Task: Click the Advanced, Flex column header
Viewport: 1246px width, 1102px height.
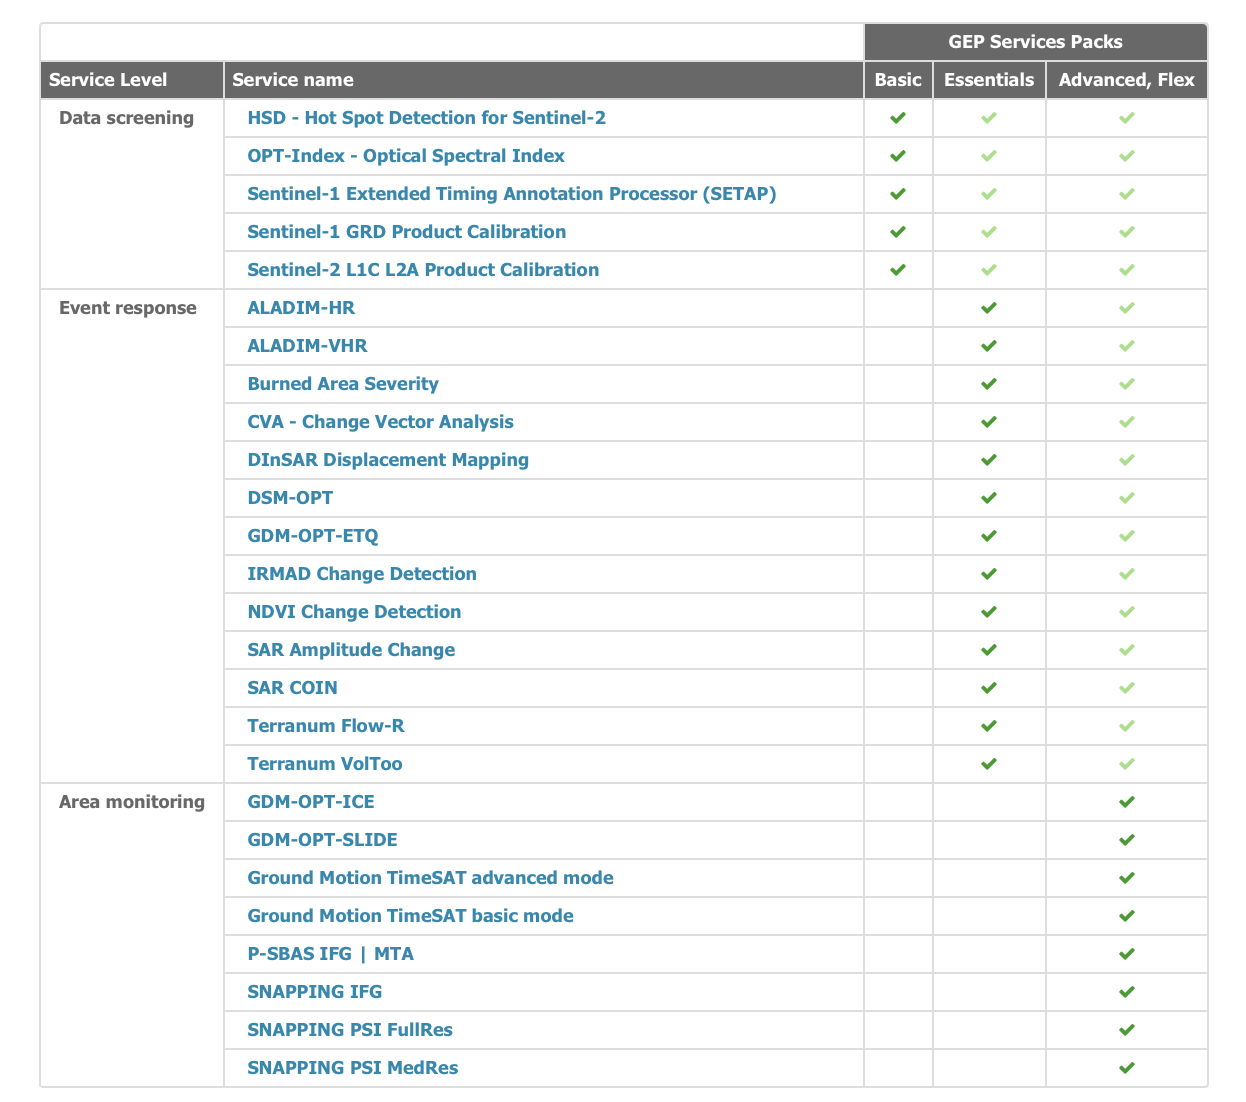Action: pyautogui.click(x=1126, y=80)
